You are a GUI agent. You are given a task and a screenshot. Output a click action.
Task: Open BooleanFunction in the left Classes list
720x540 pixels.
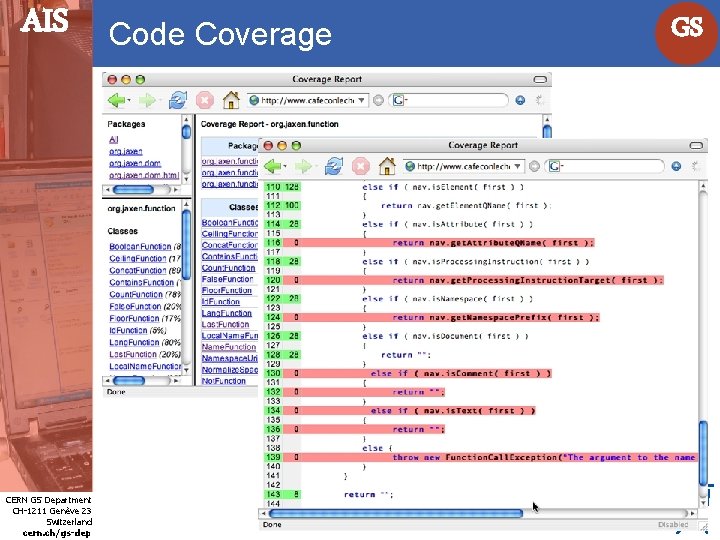coord(140,247)
